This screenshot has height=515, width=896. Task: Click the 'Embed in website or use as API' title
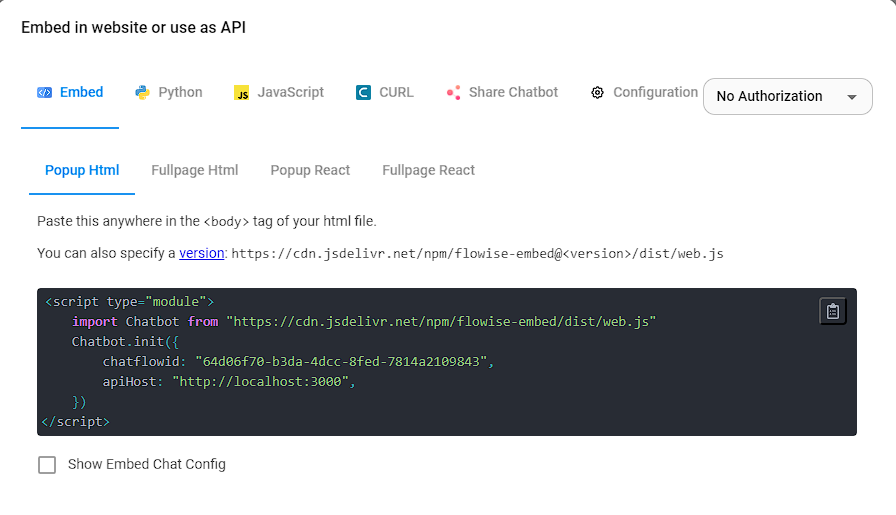coord(134,27)
